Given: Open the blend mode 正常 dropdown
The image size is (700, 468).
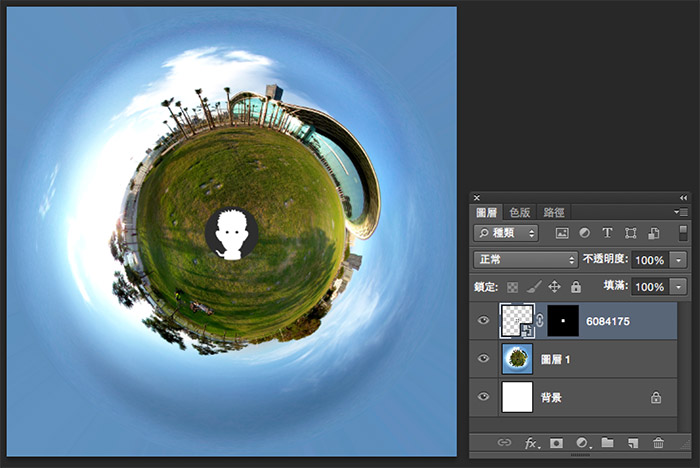Looking at the screenshot, I should [525, 259].
